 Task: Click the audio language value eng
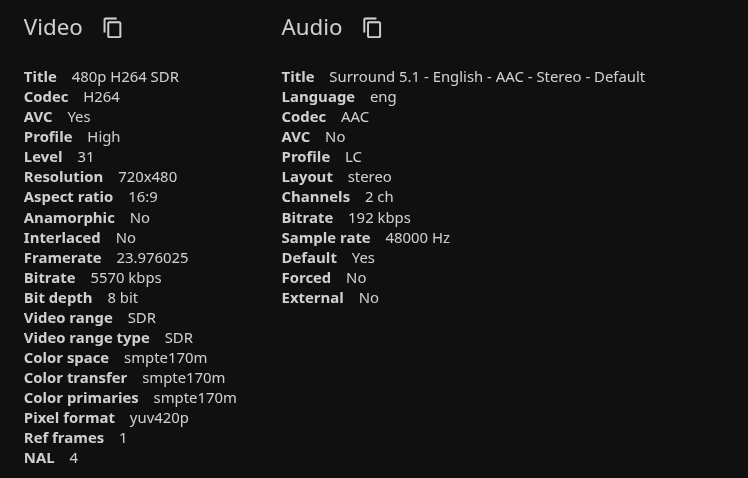pos(383,97)
